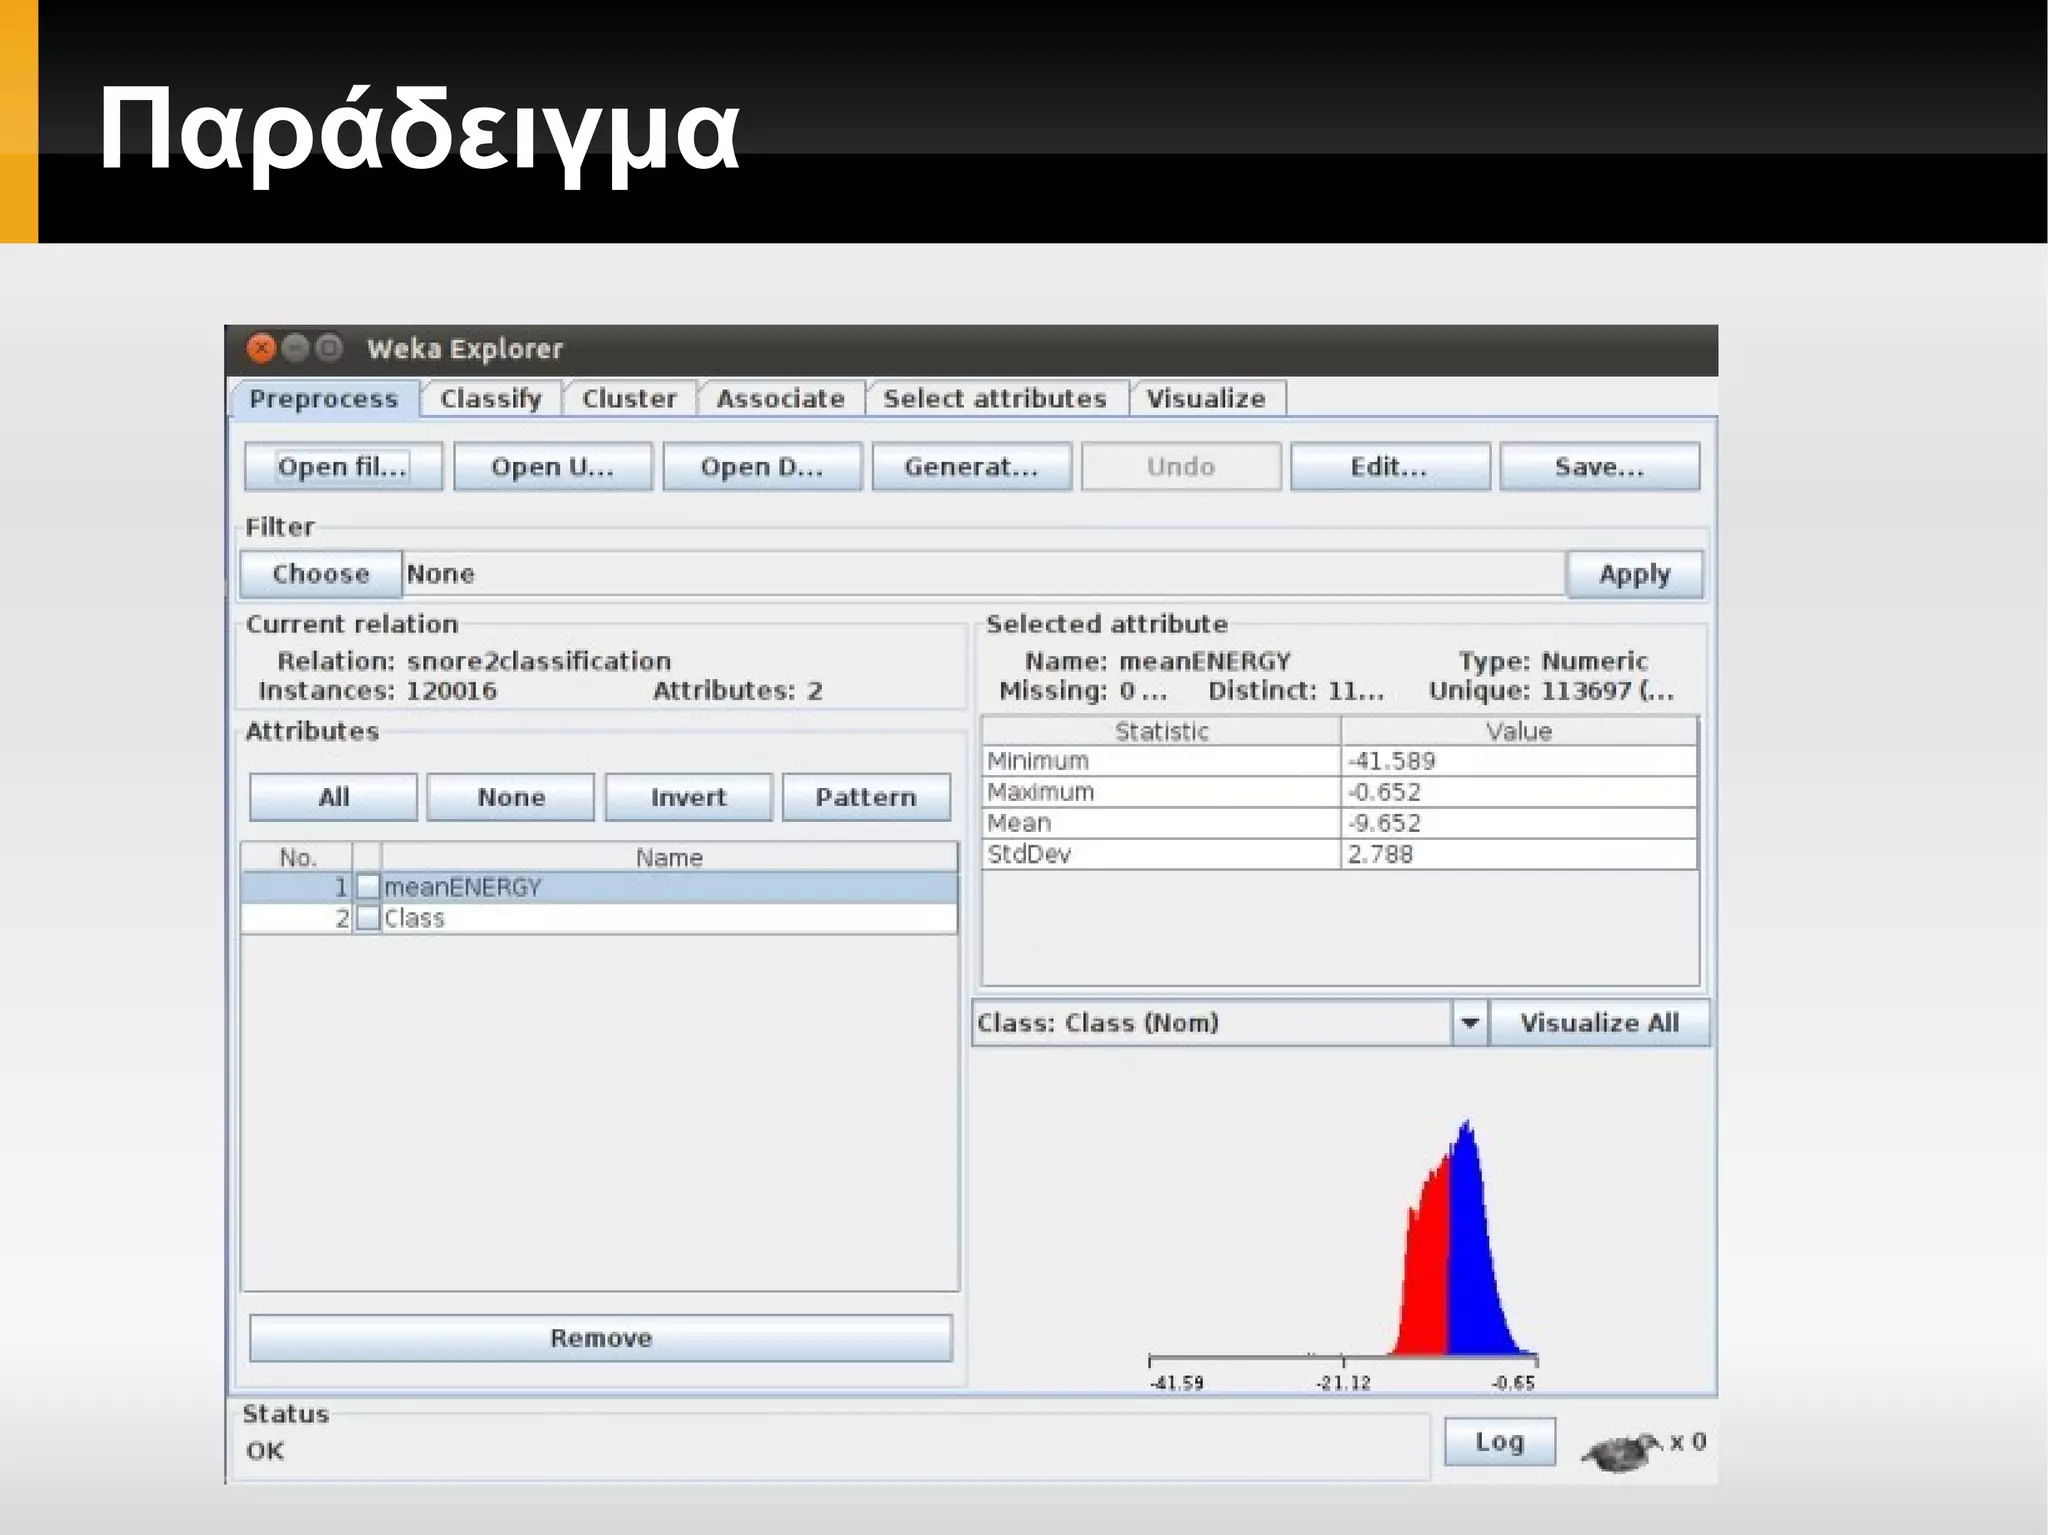The image size is (2048, 1535).
Task: Open the Class (Nom) dropdown arrow
Action: pyautogui.click(x=1469, y=1023)
